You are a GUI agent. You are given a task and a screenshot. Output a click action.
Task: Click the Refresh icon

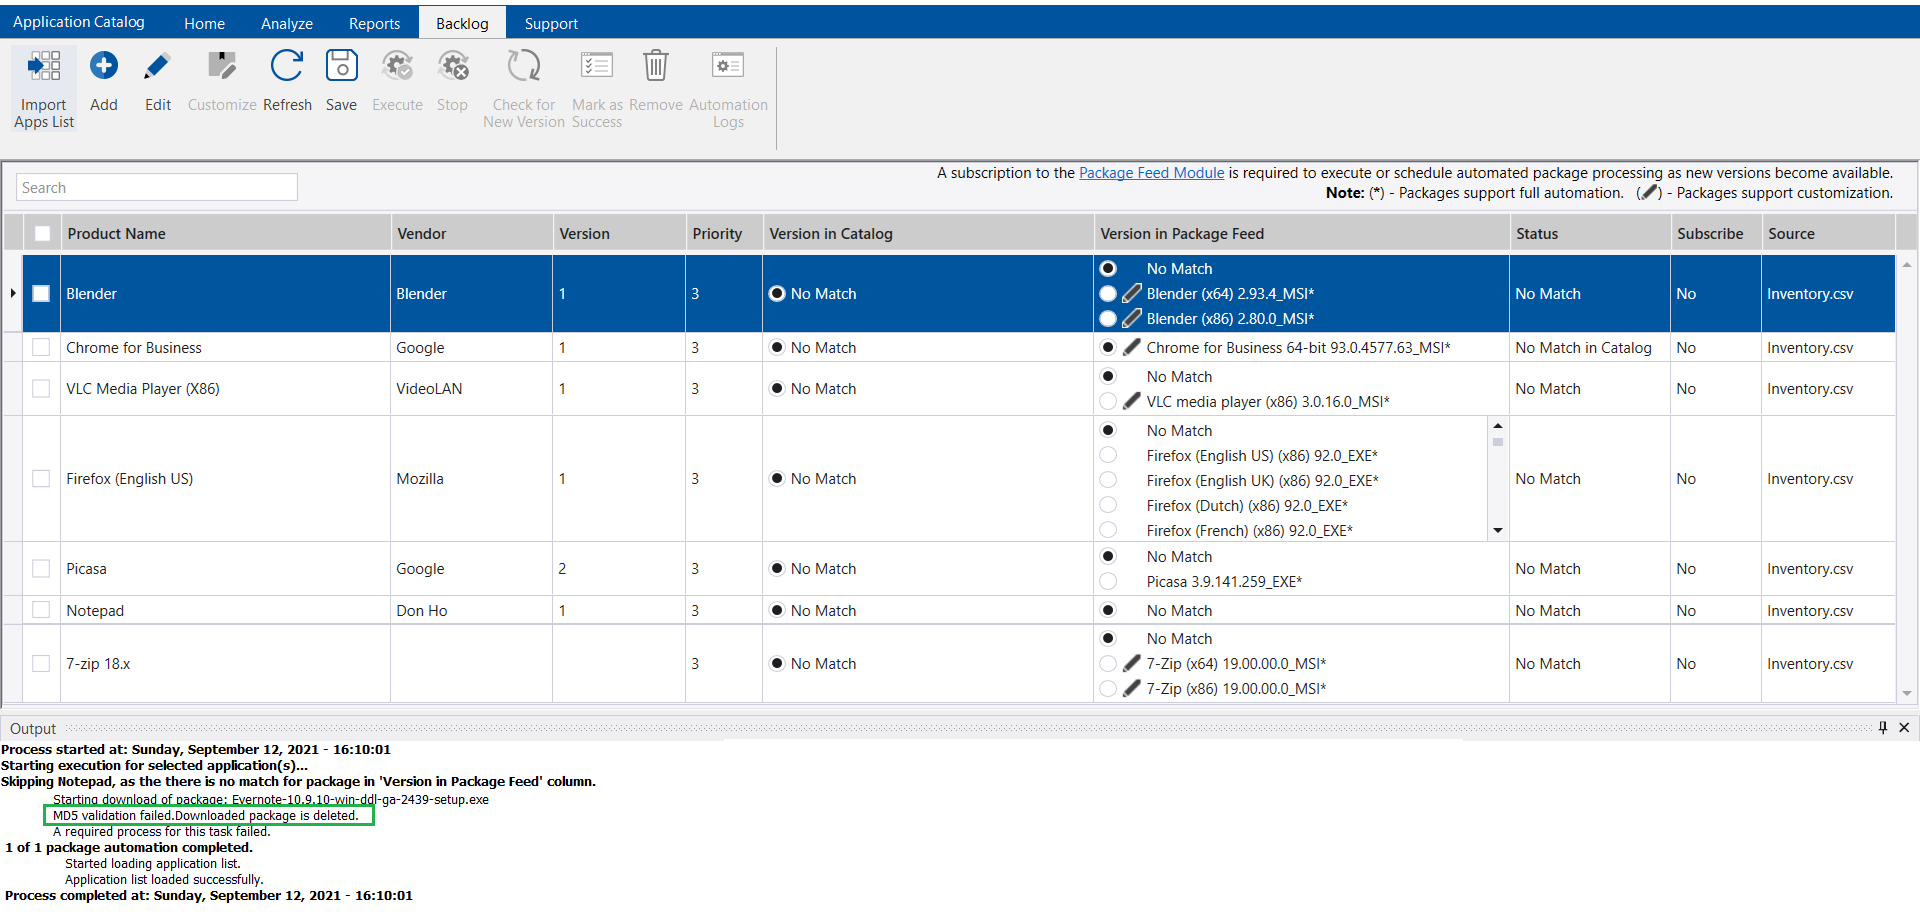[x=287, y=66]
